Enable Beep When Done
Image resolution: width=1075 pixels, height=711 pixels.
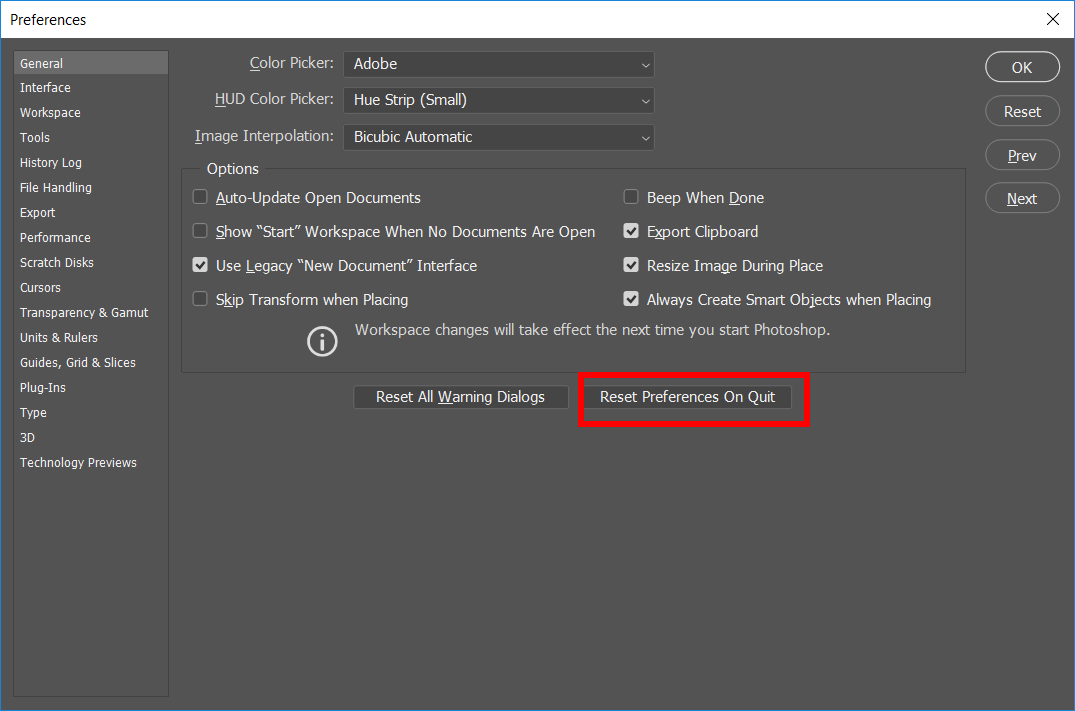tap(631, 197)
